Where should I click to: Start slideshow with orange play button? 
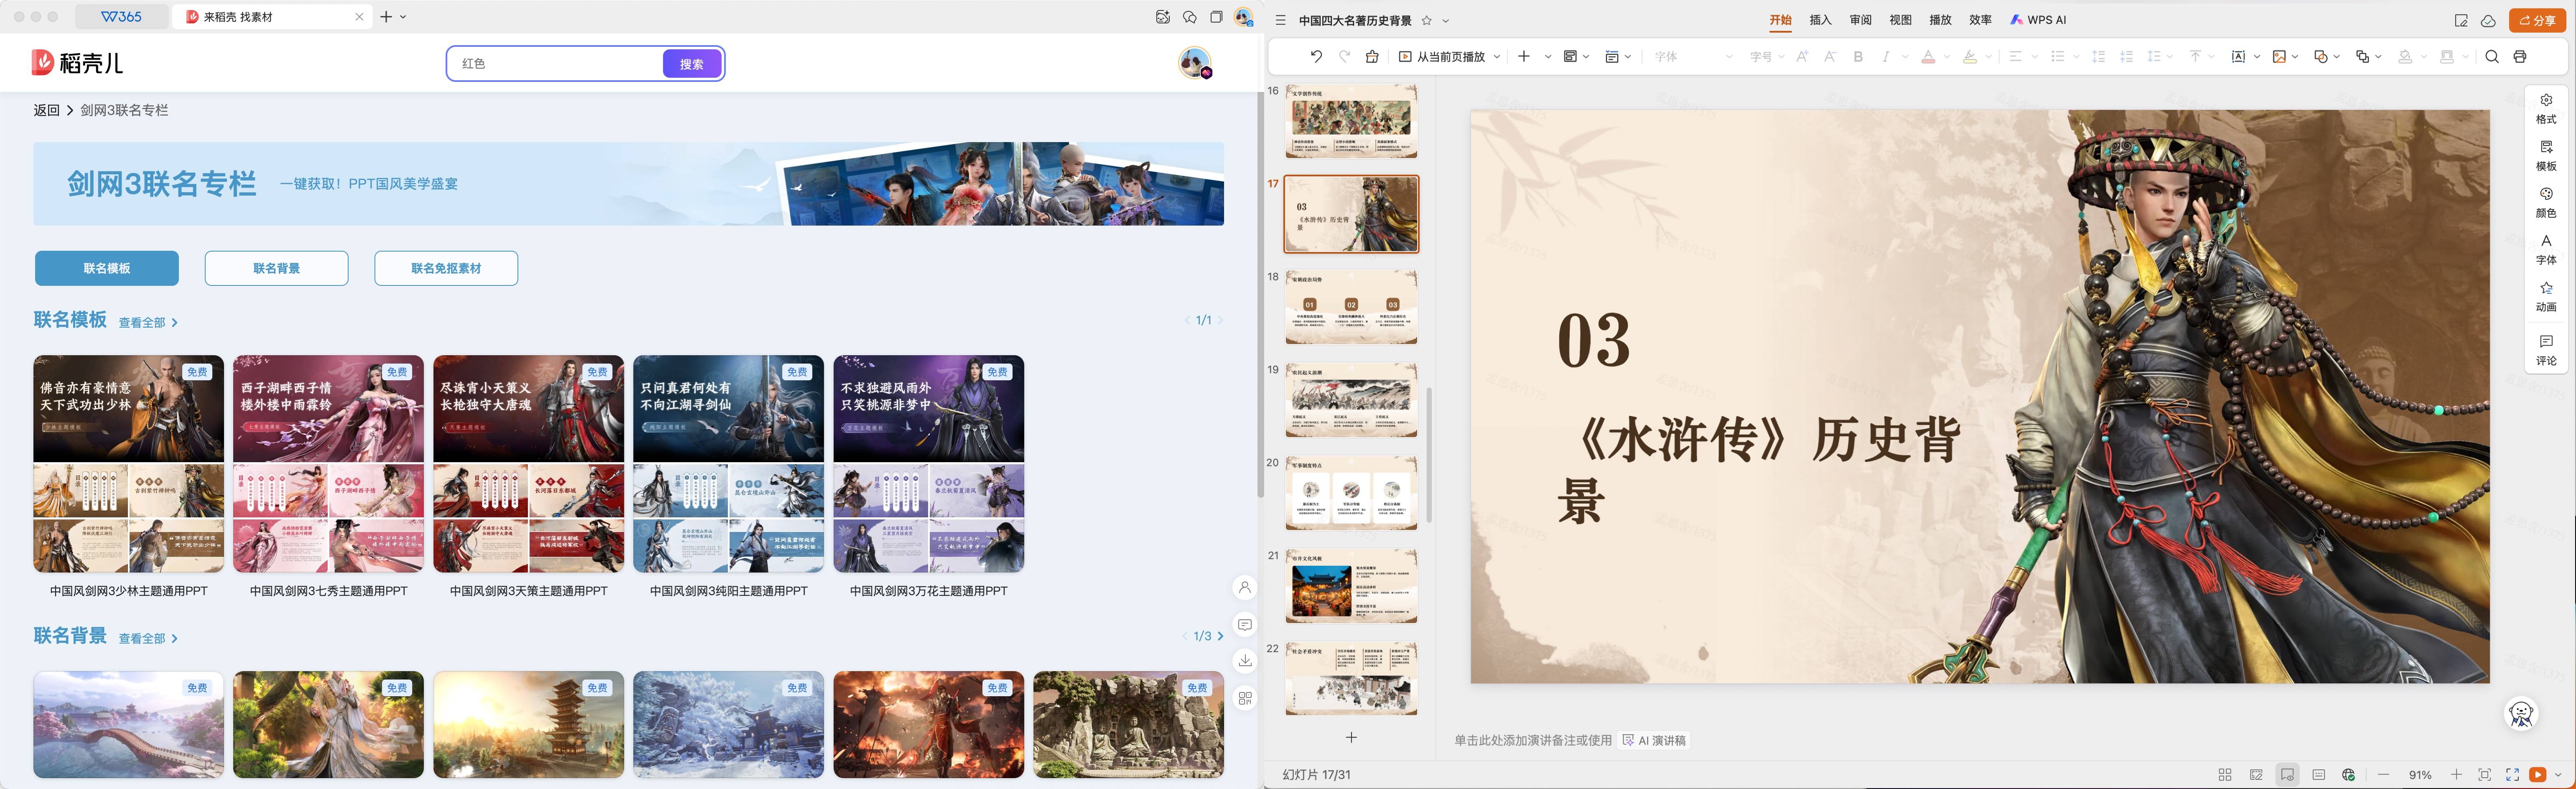2537,775
